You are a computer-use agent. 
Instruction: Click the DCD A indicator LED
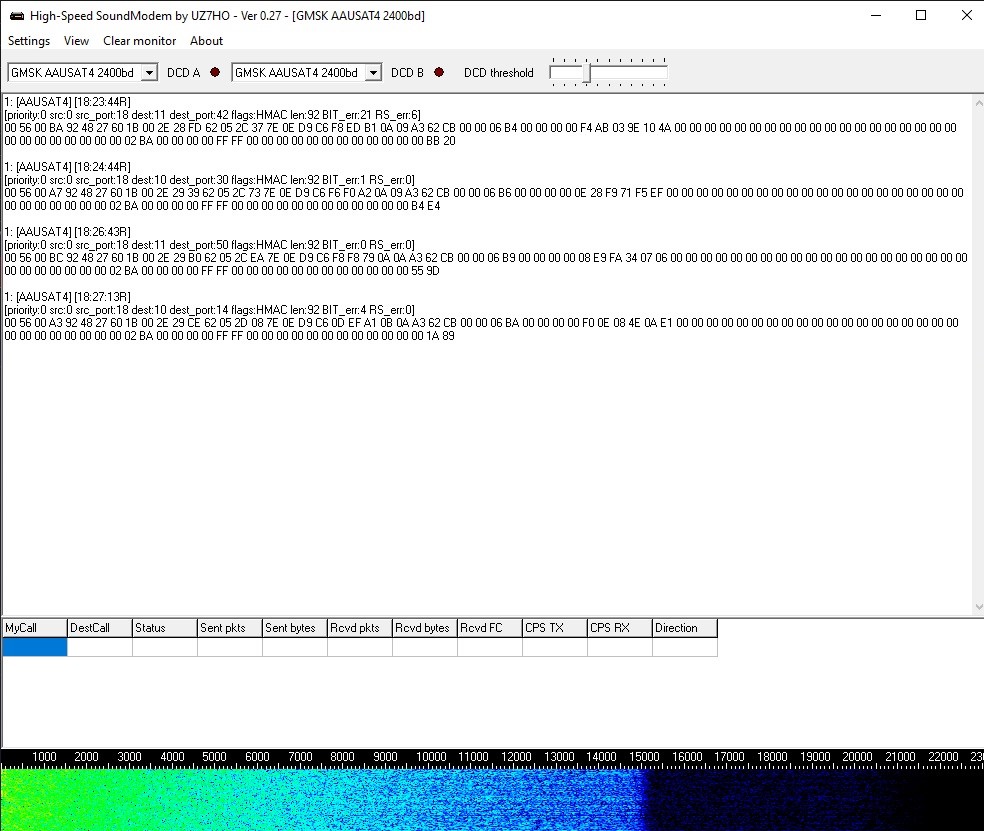click(214, 72)
